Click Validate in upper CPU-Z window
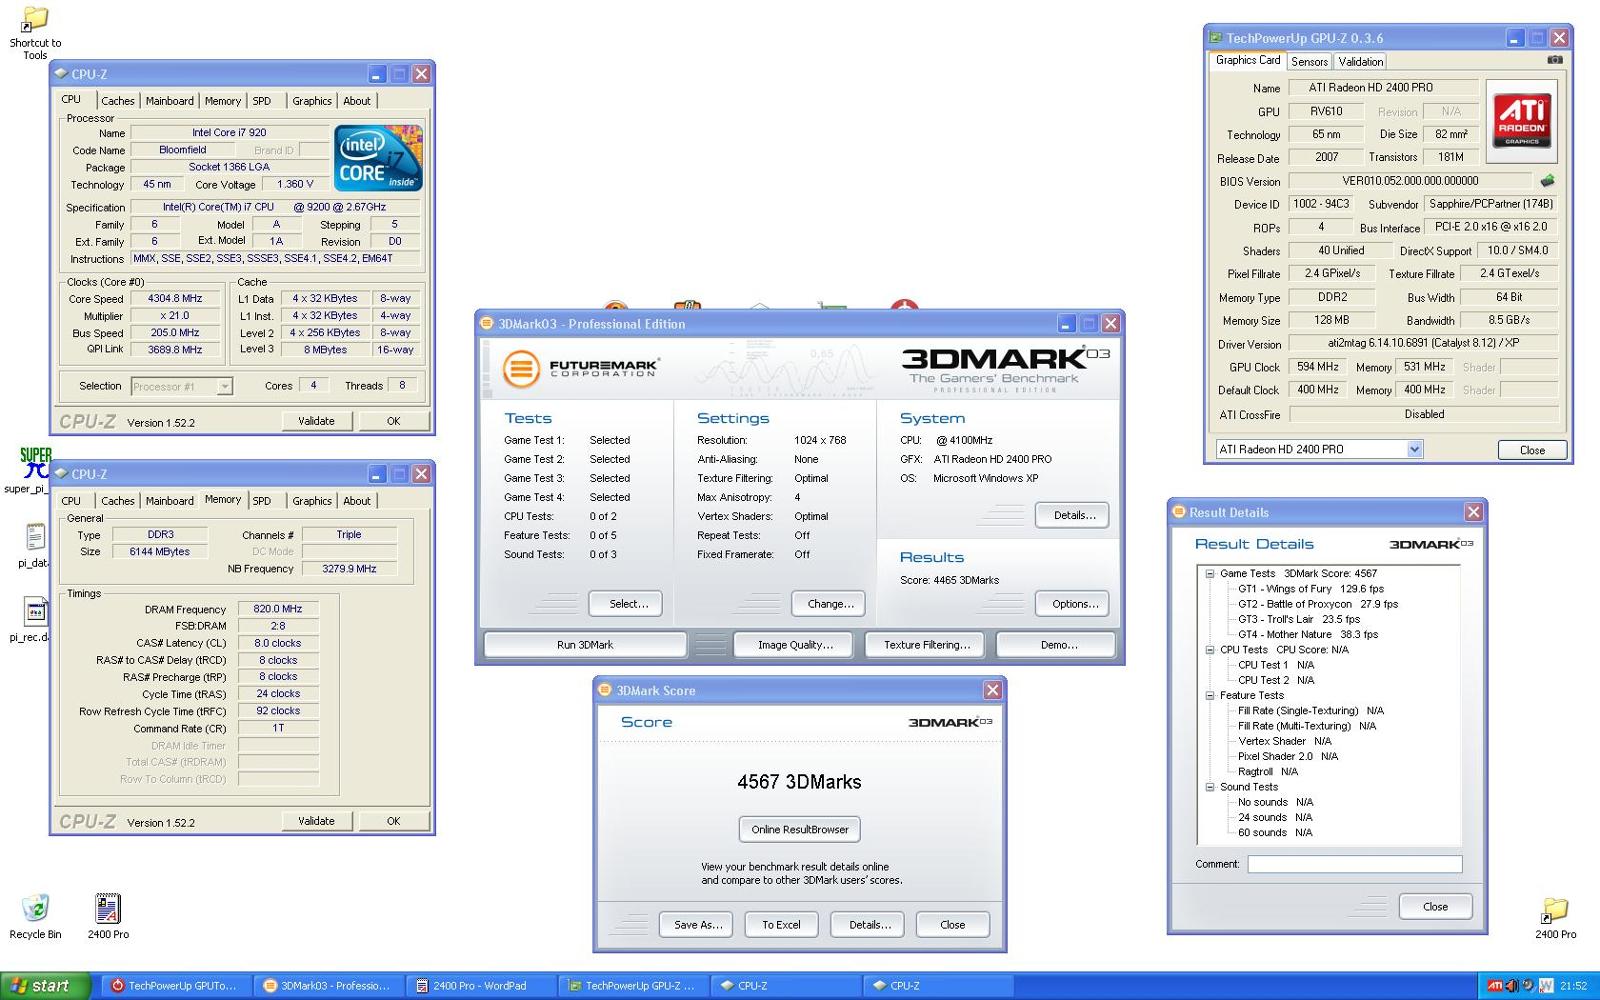This screenshot has height=1000, width=1600. [316, 421]
